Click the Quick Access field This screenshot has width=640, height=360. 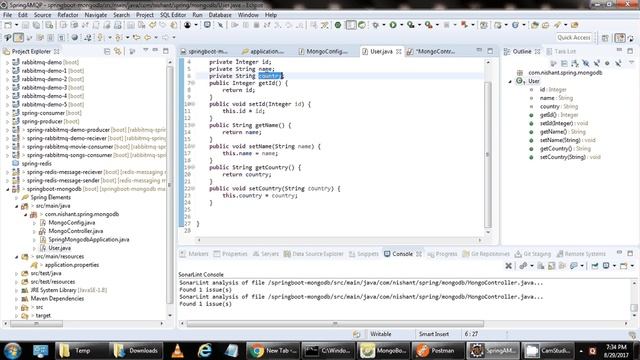[573, 38]
